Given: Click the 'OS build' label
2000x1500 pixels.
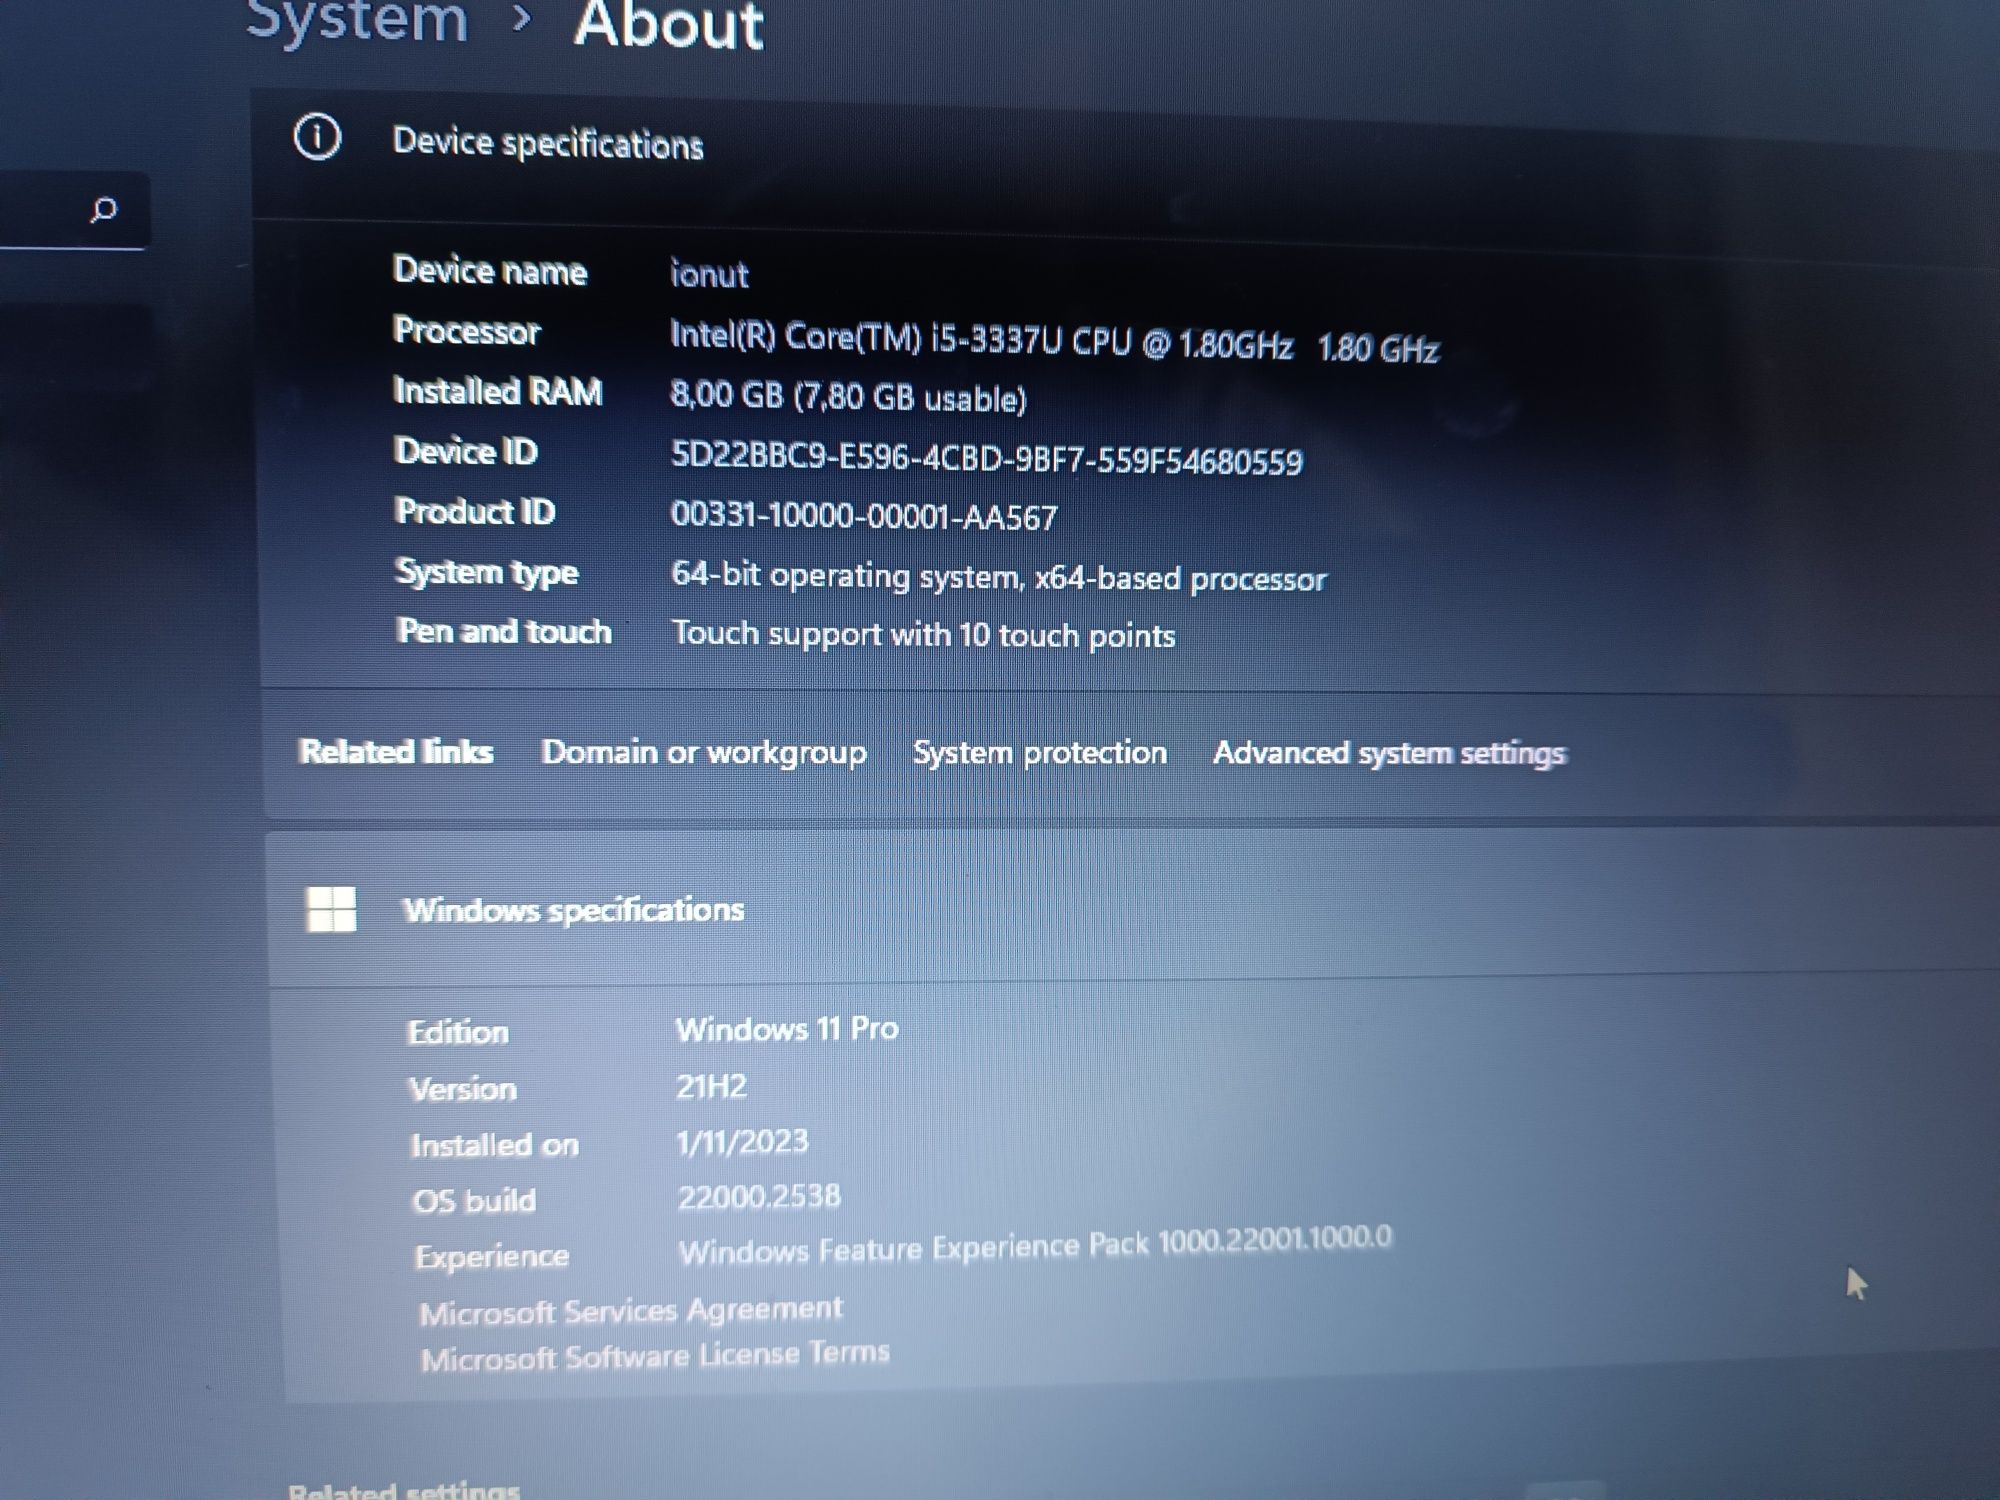Looking at the screenshot, I should point(474,1200).
